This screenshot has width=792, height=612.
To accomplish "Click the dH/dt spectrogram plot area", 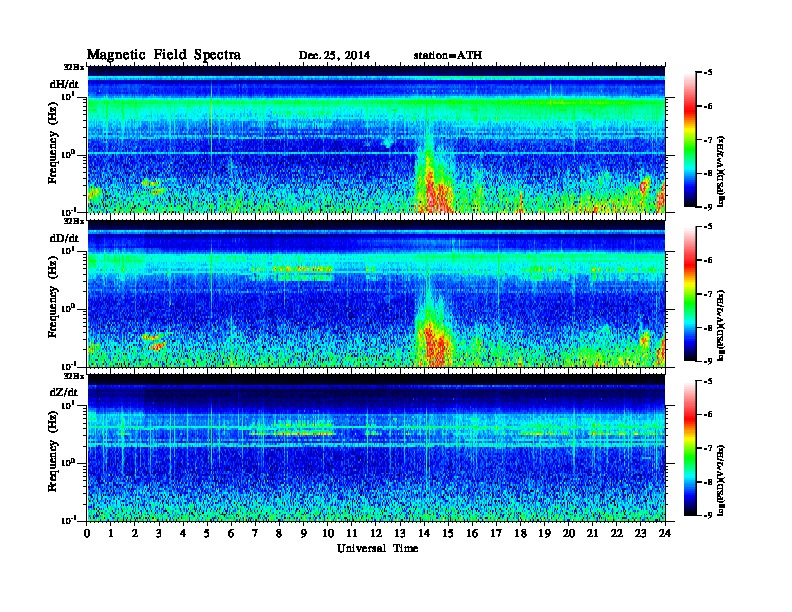I will click(x=376, y=139).
